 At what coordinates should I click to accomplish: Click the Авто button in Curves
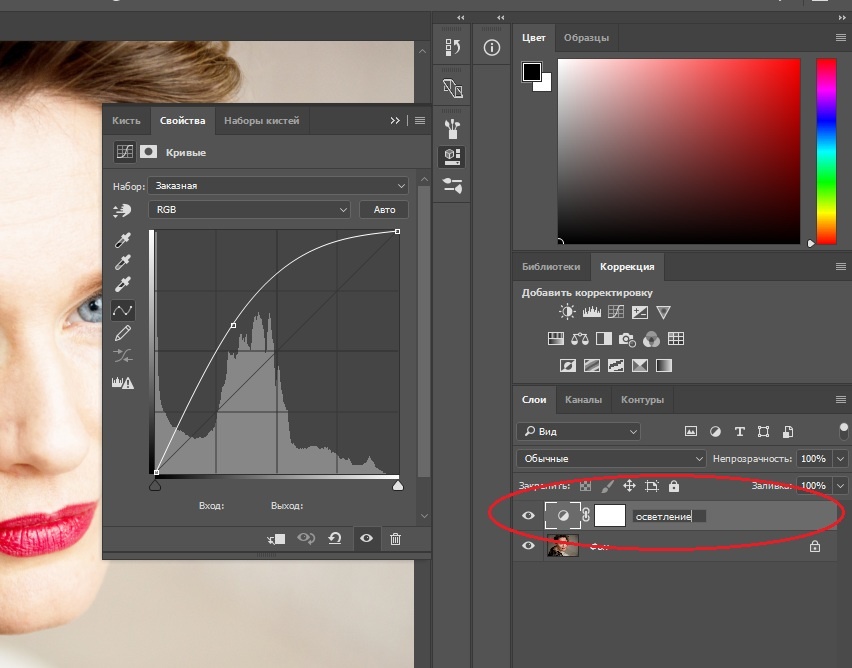pos(384,210)
